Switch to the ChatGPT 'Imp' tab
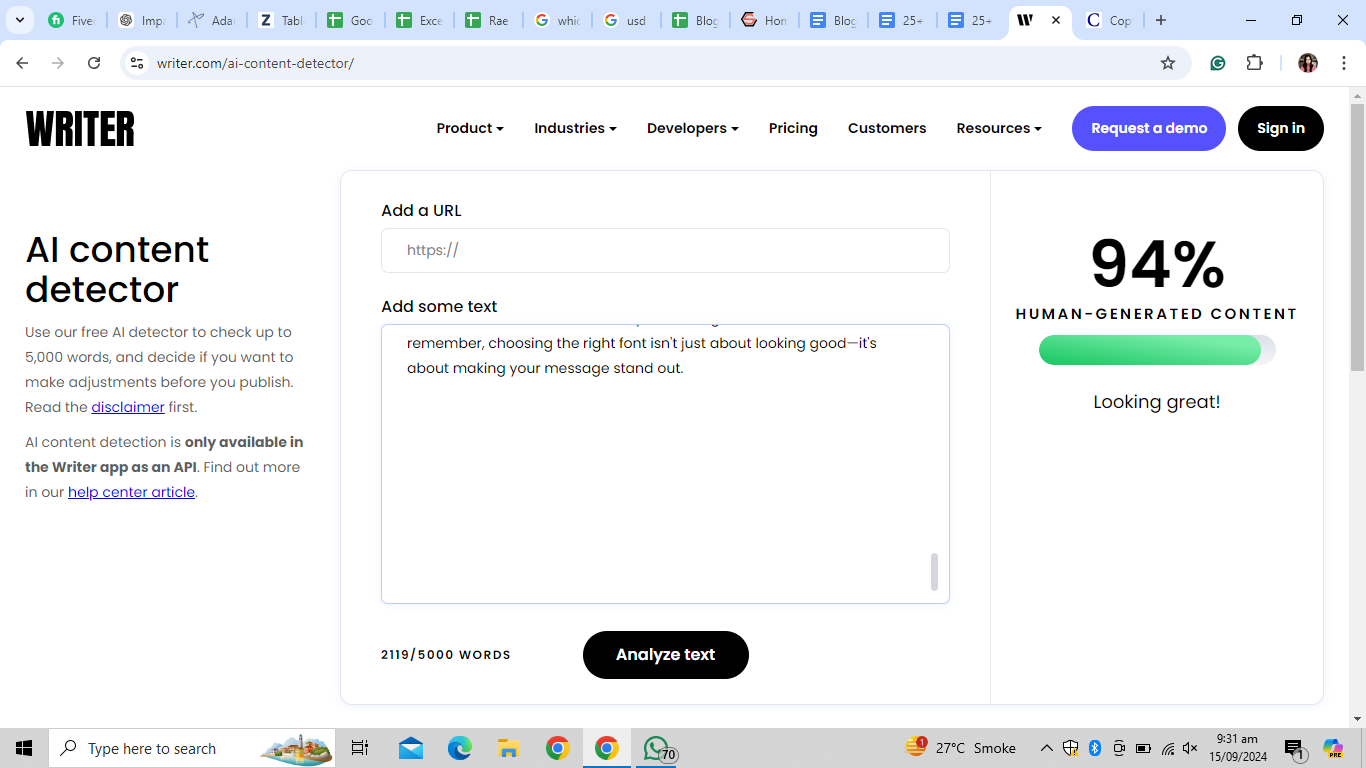The image size is (1366, 768). (142, 20)
